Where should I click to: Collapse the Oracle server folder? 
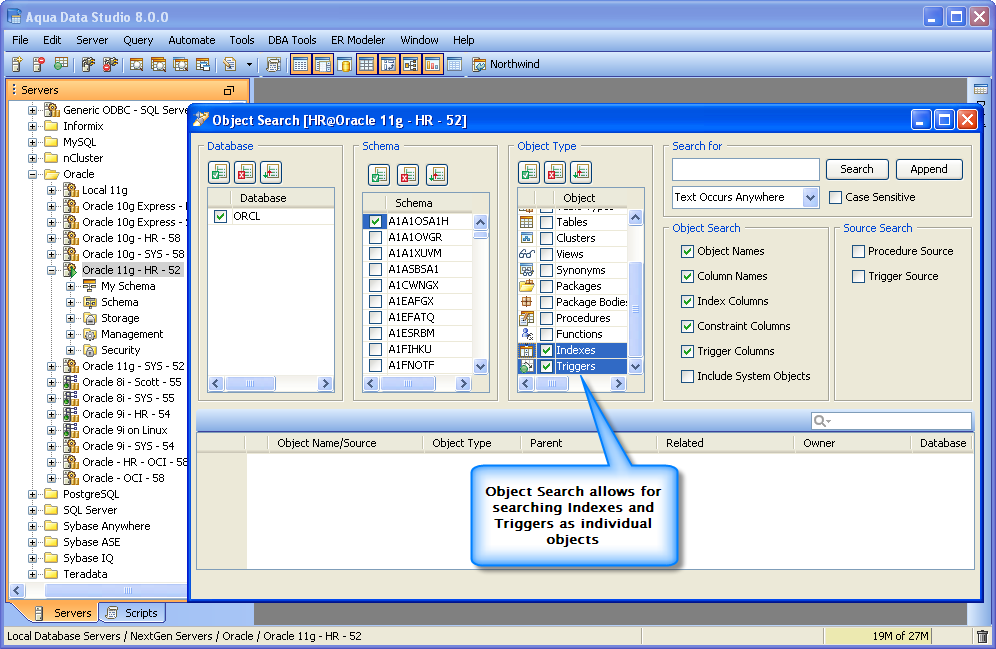pos(32,174)
